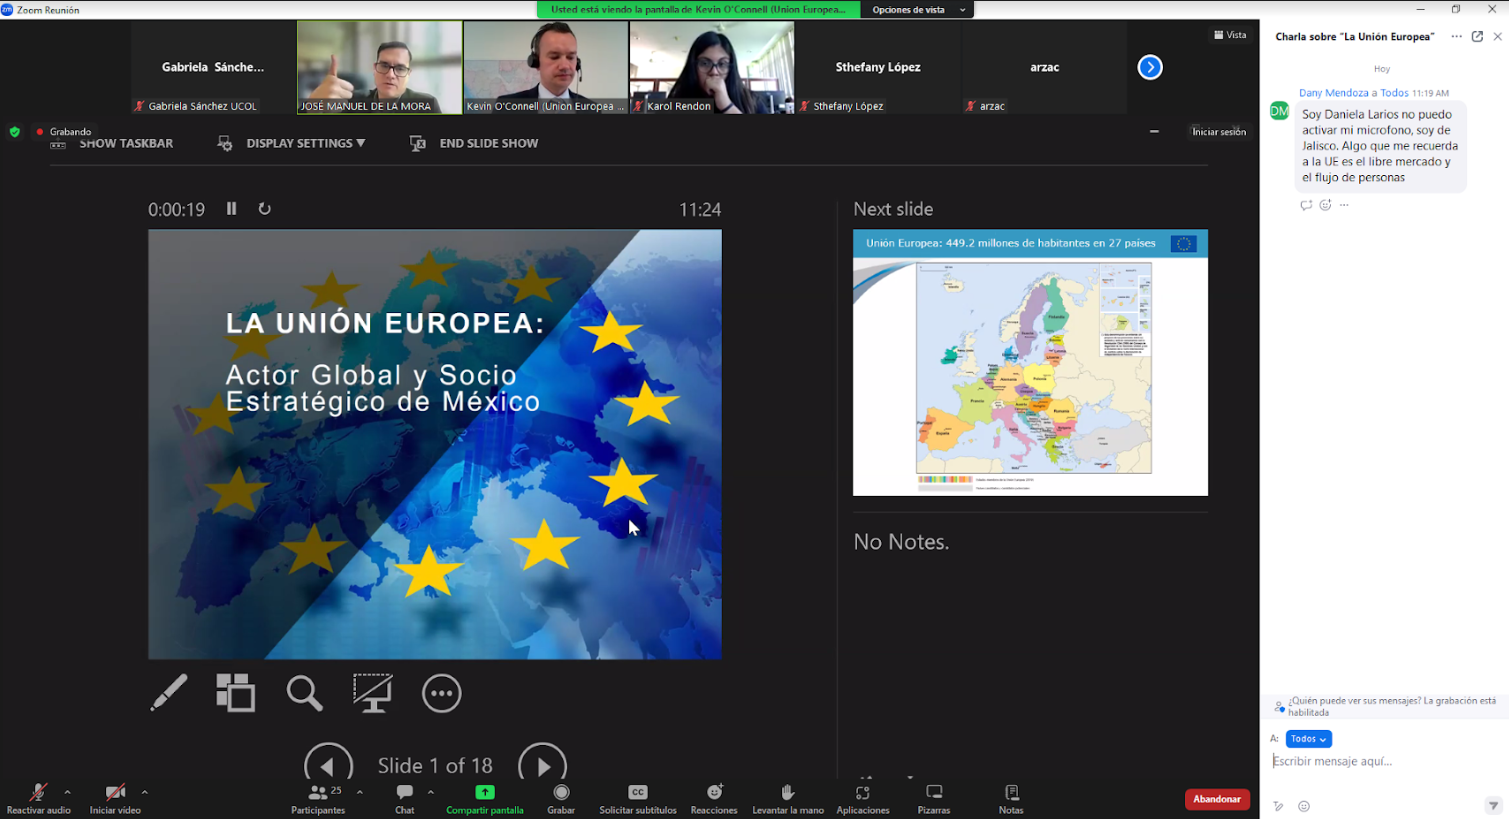Open Aplicaciones from the toolbar

point(863,798)
